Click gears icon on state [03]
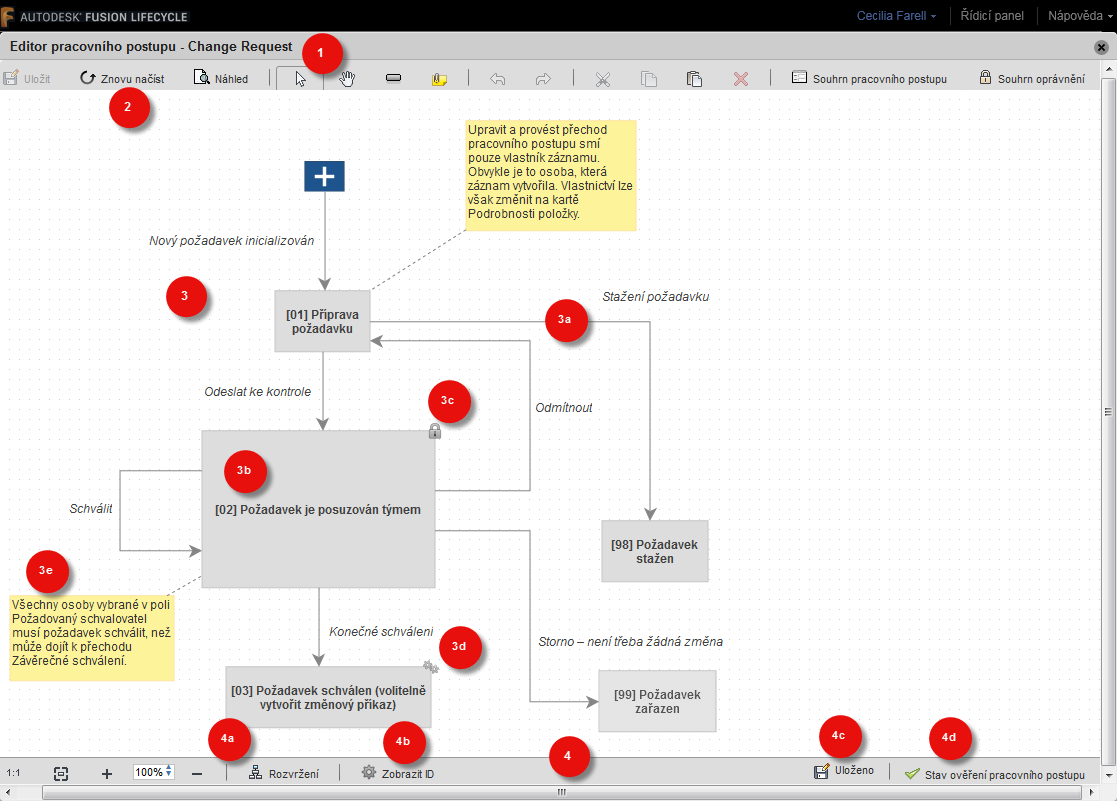This screenshot has width=1117, height=801. point(430,667)
